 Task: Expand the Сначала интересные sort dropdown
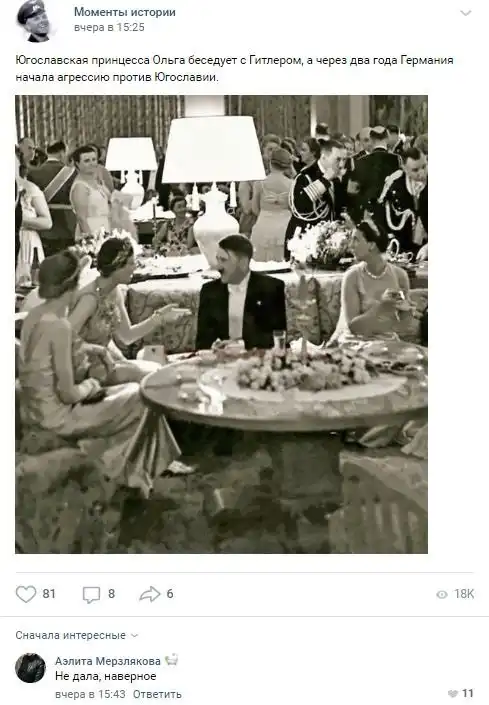pos(77,635)
